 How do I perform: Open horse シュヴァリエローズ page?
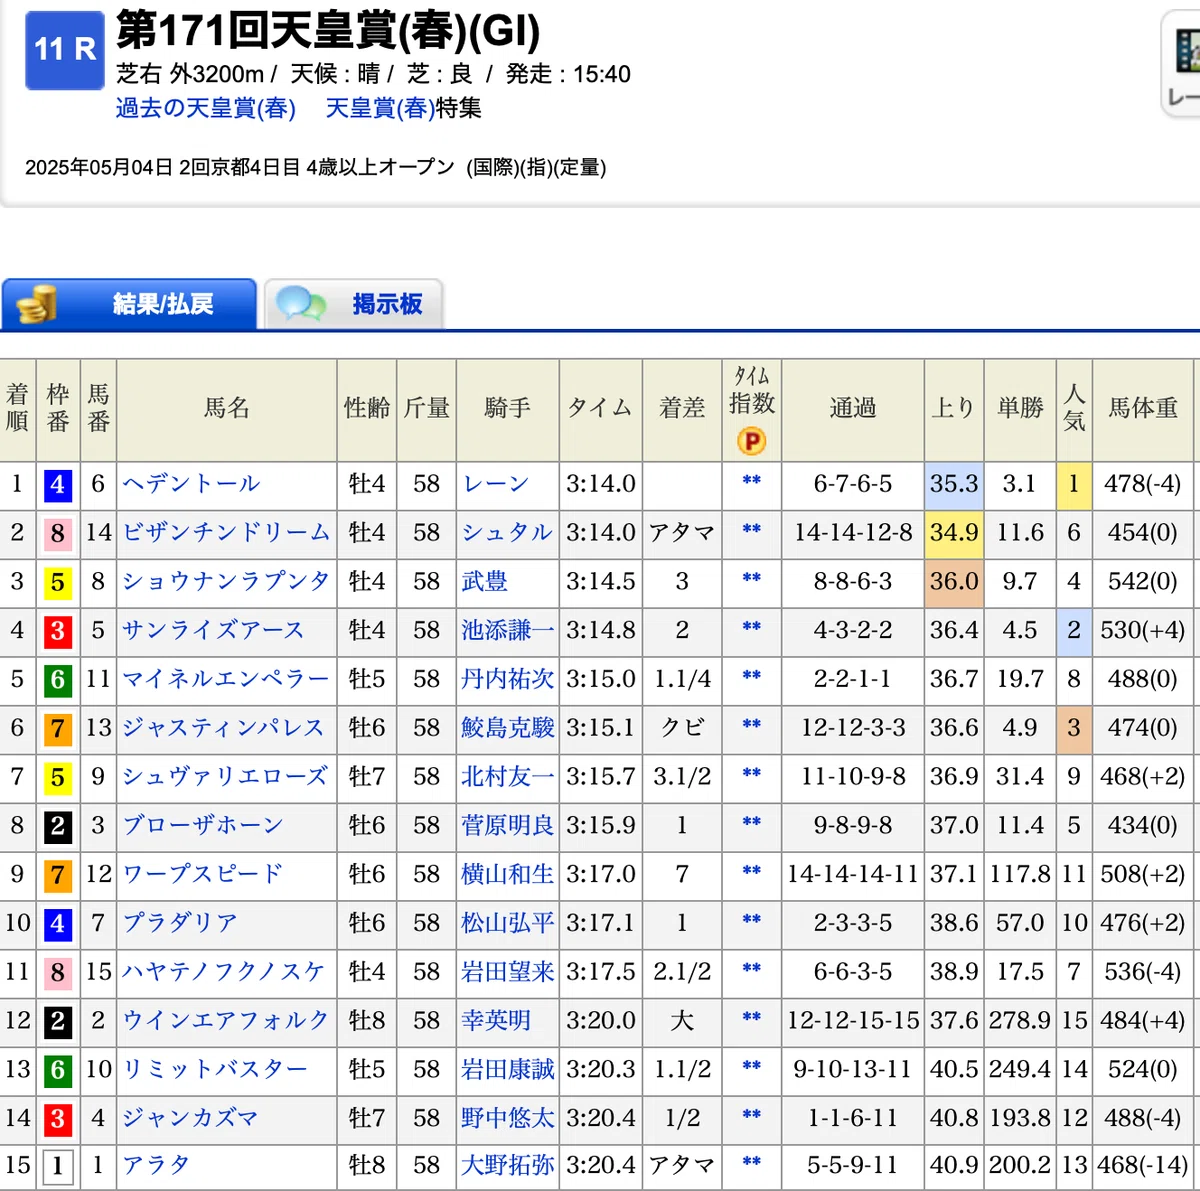click(225, 776)
